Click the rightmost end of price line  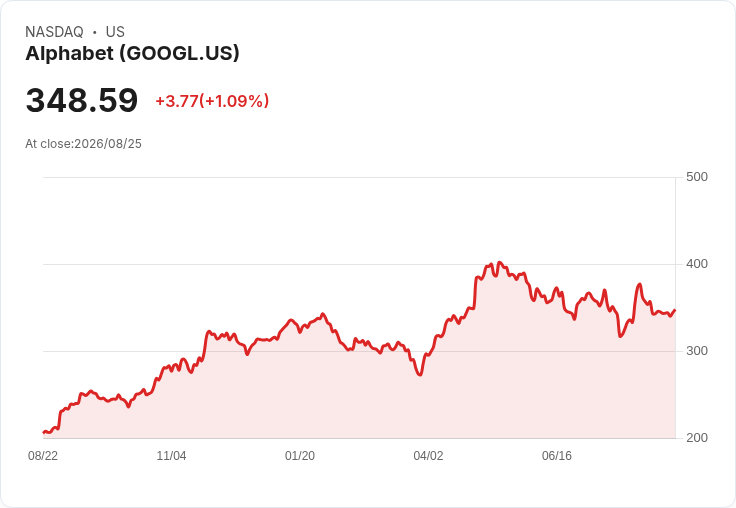[x=675, y=310]
